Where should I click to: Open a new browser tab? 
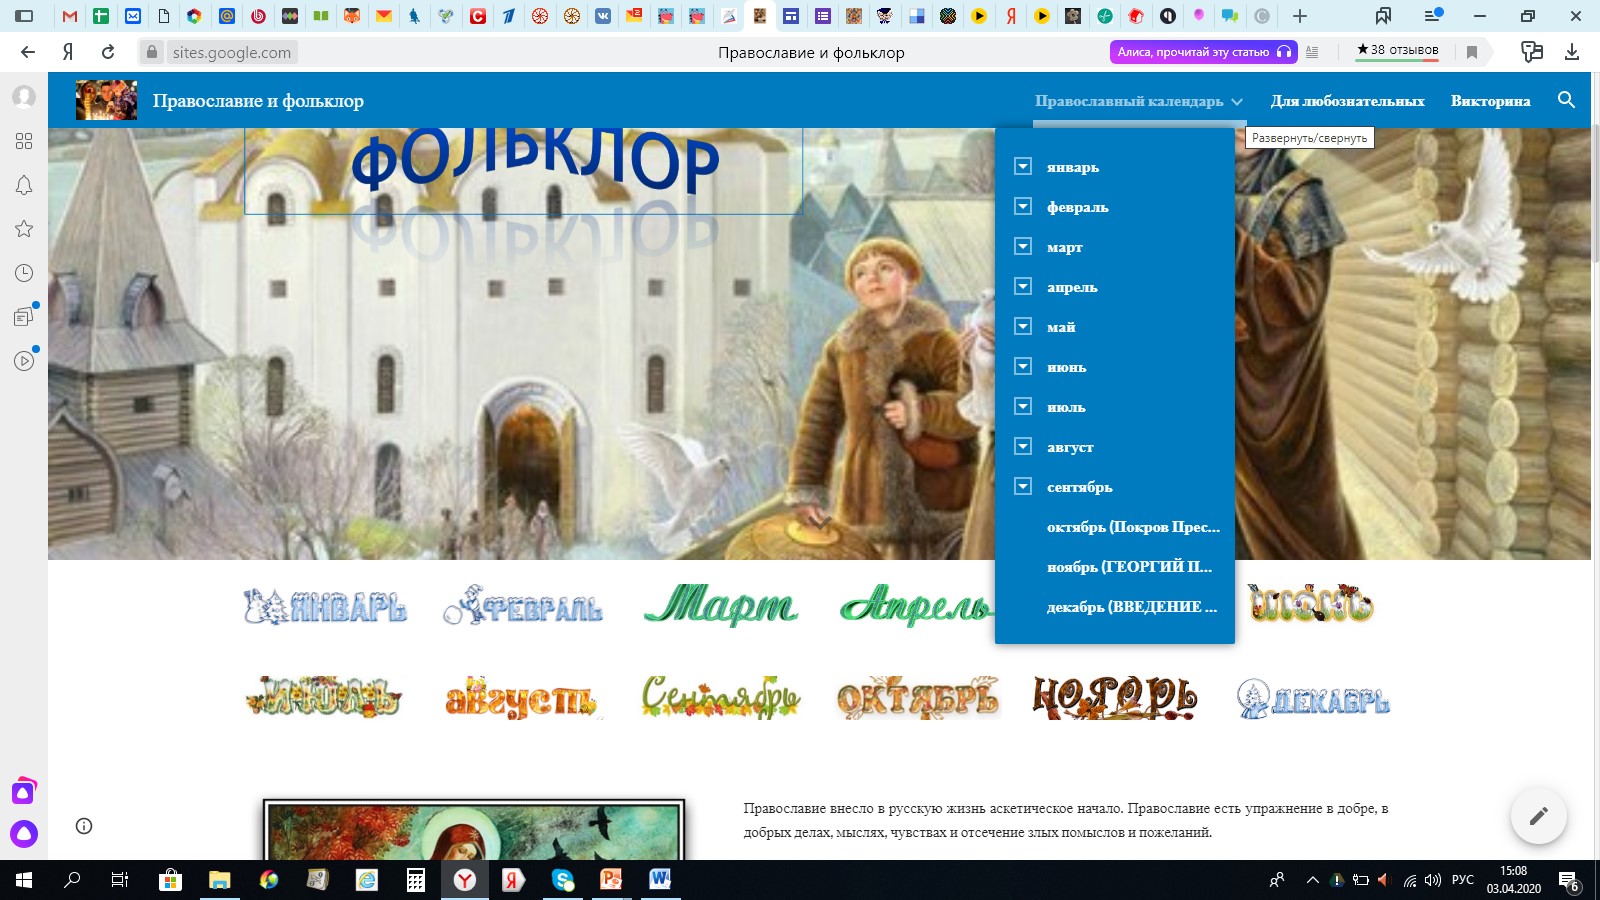coord(1300,16)
